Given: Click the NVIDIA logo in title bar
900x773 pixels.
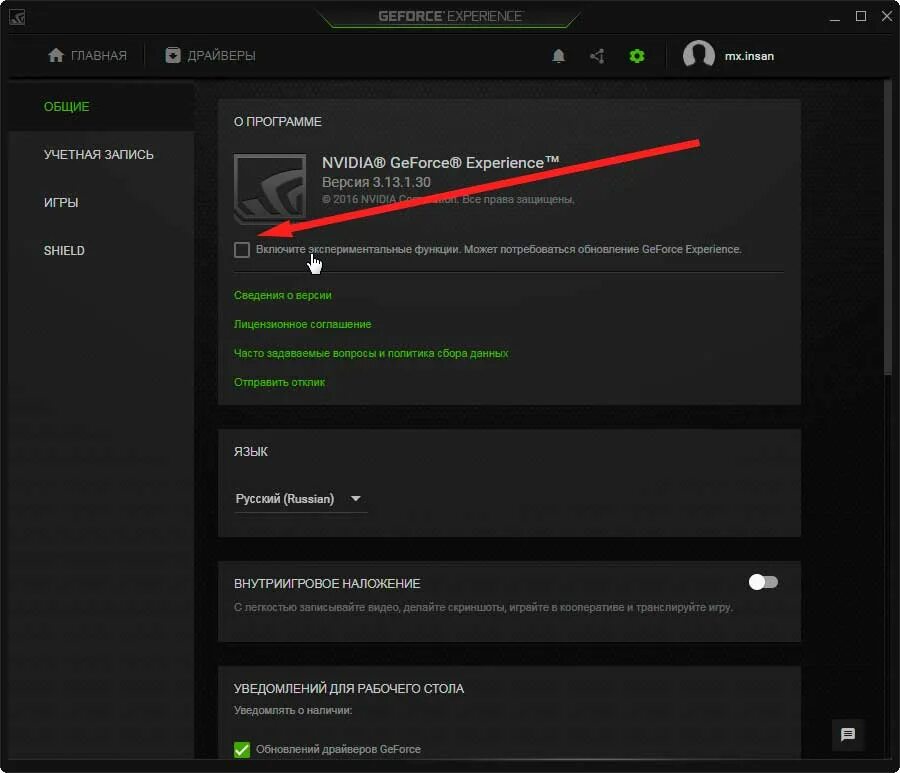Looking at the screenshot, I should (x=17, y=17).
